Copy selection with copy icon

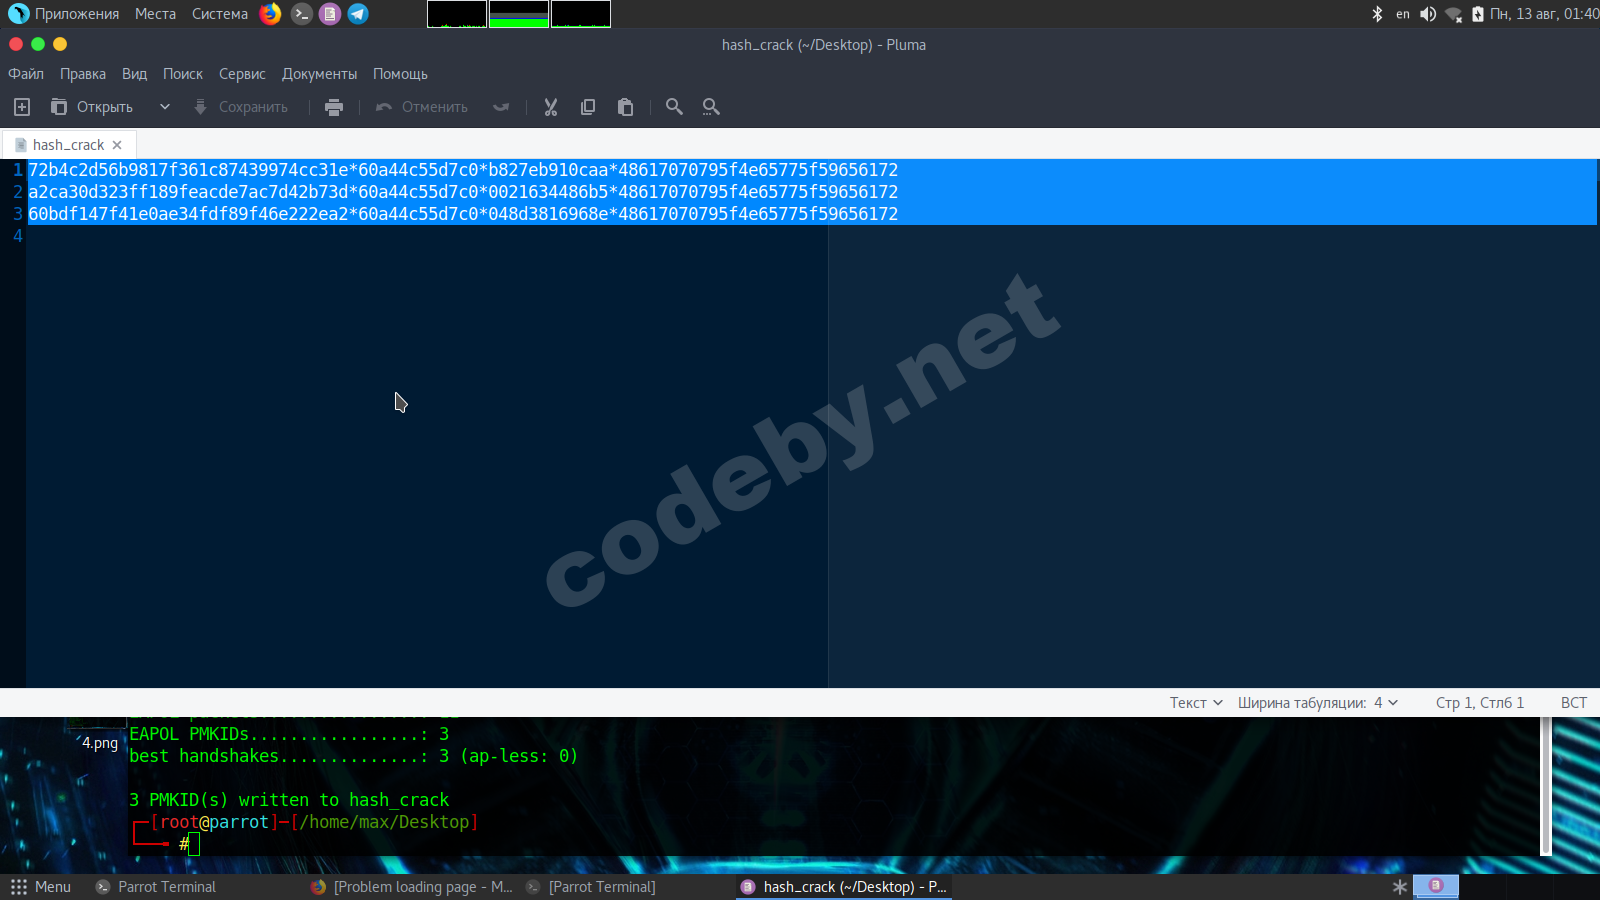tap(588, 107)
